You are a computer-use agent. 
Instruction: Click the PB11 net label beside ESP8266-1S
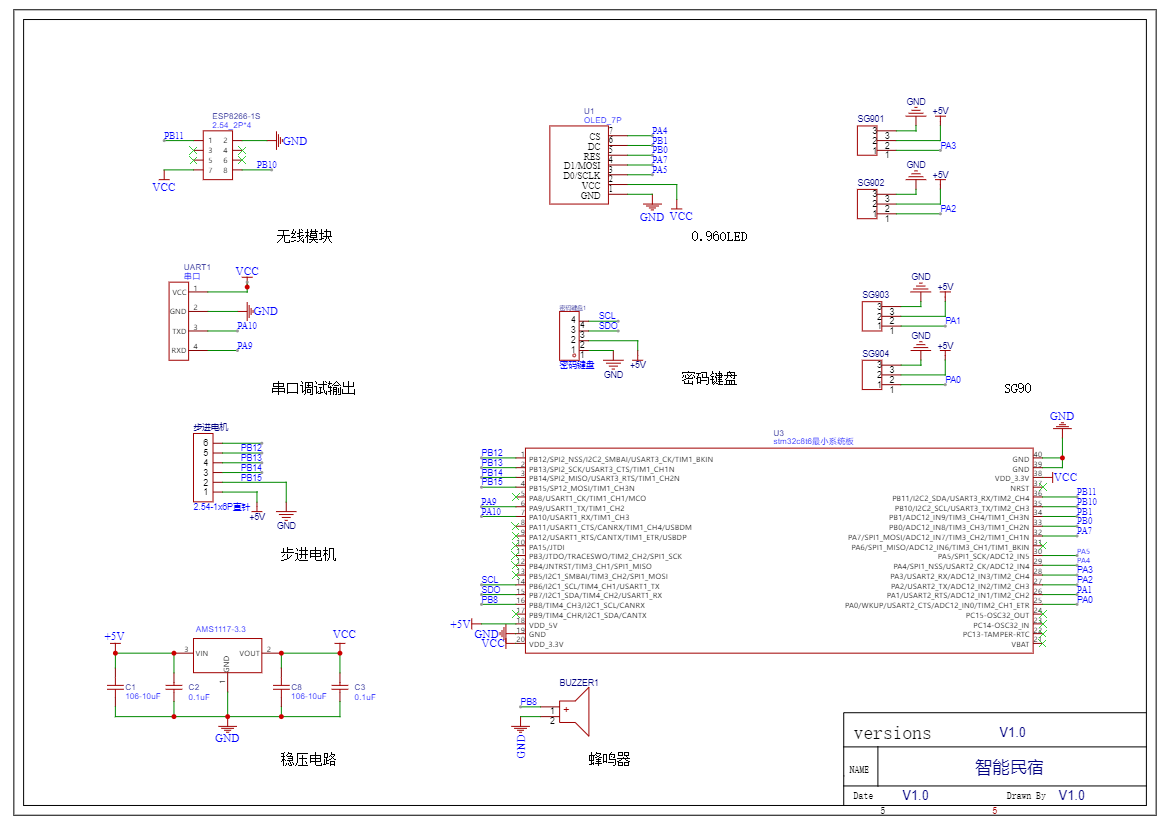174,136
